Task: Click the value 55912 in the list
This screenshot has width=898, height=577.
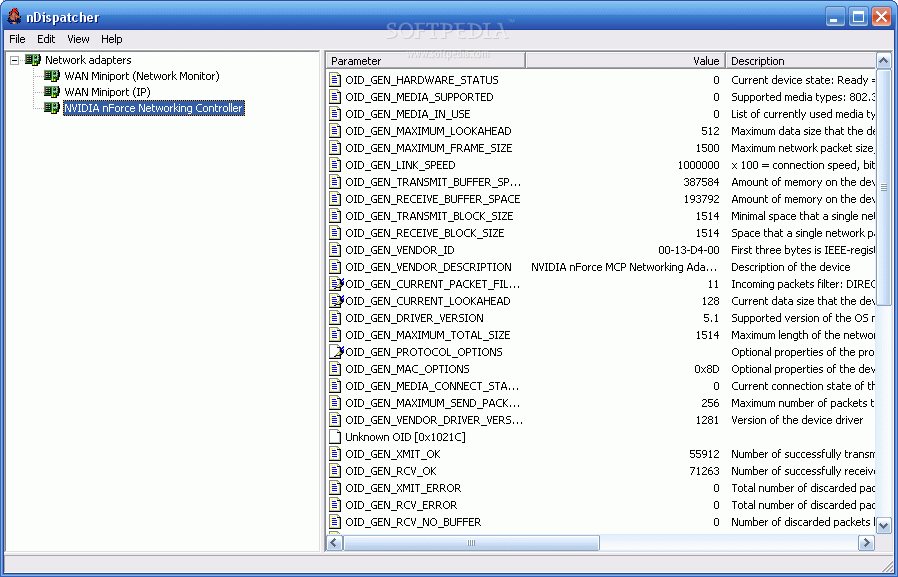Action: click(704, 455)
